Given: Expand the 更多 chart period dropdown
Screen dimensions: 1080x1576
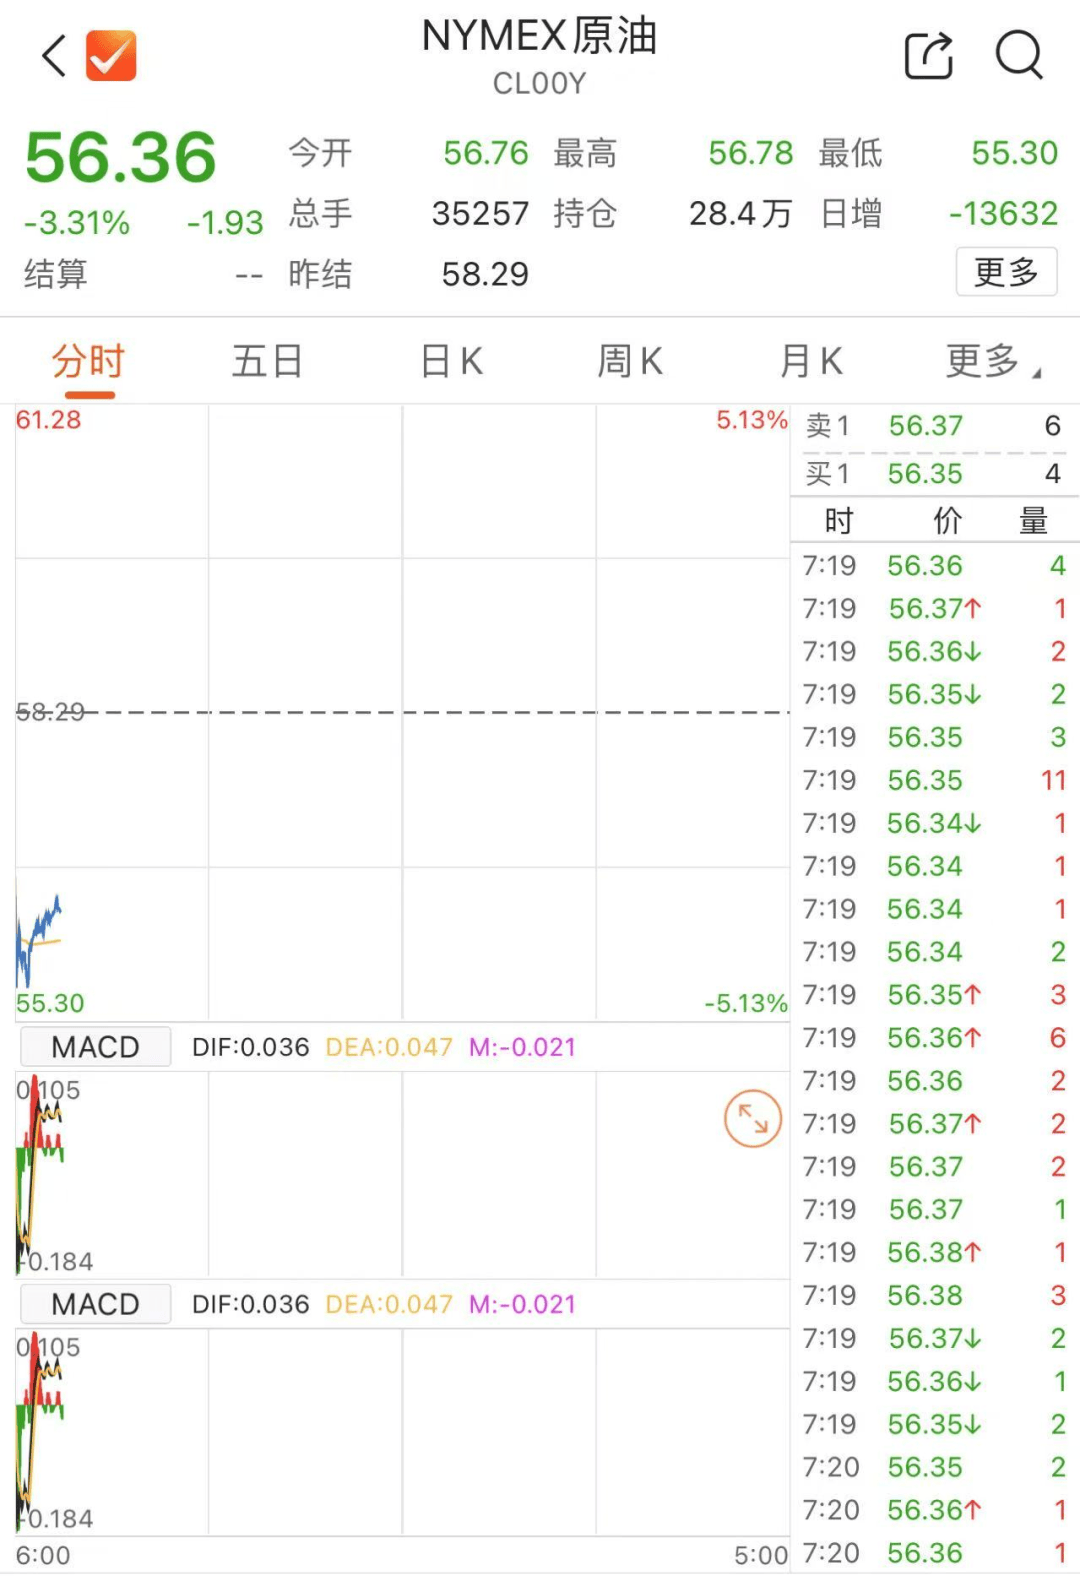Looking at the screenshot, I should (x=992, y=361).
